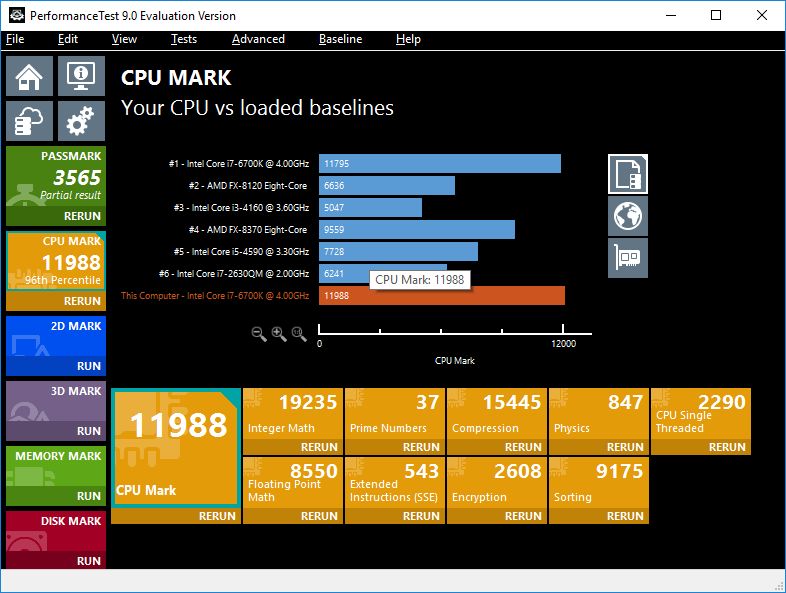Click the AMD FX-8120 baseline bar

point(386,185)
